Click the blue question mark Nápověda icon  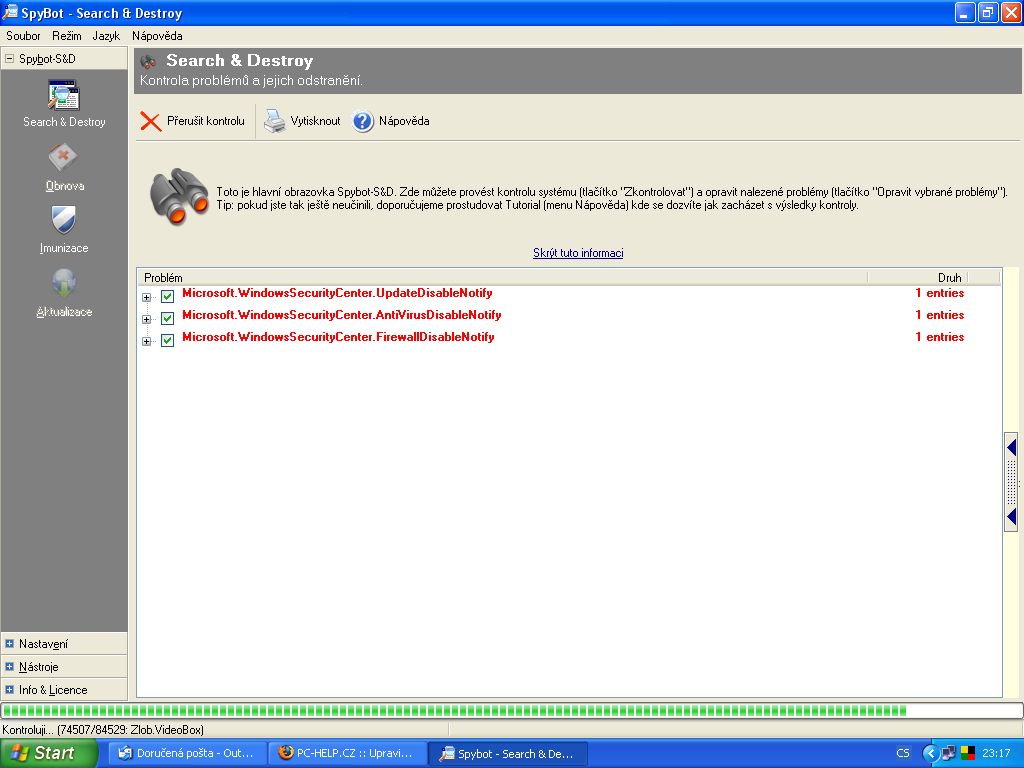click(x=363, y=121)
